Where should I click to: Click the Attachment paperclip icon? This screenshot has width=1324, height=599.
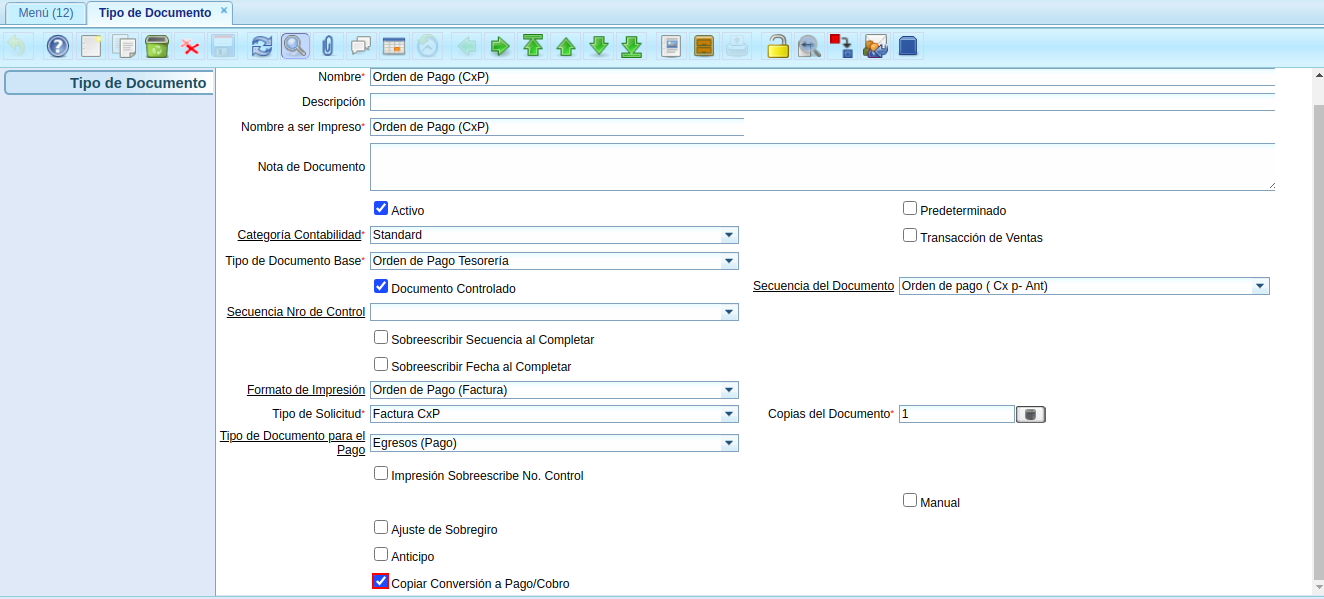tap(327, 46)
